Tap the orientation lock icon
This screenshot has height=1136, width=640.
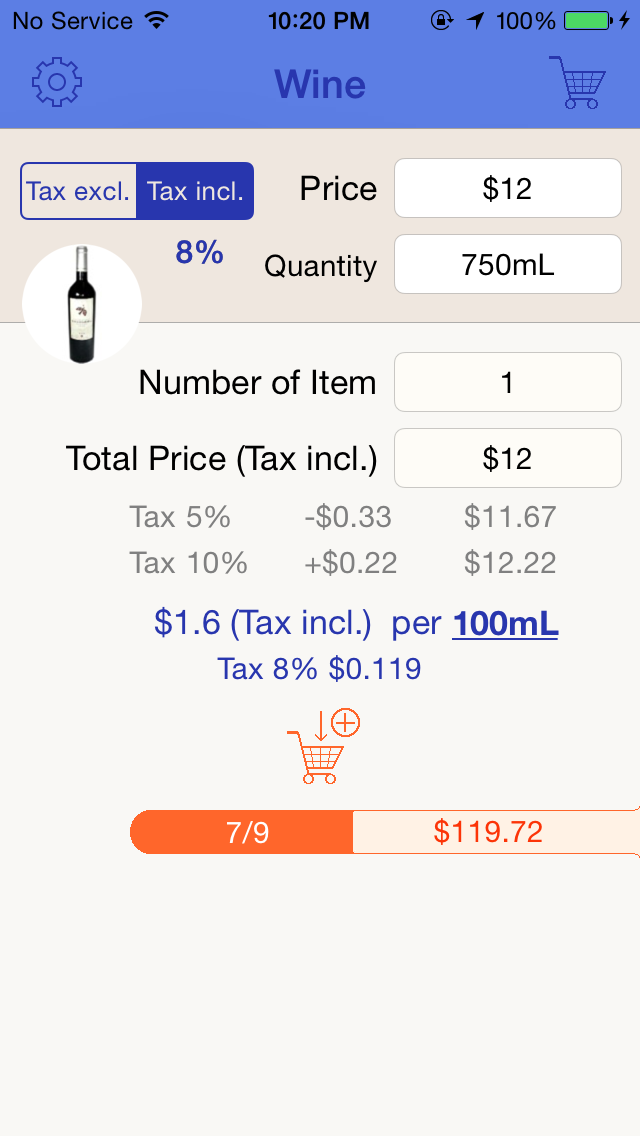tap(441, 19)
